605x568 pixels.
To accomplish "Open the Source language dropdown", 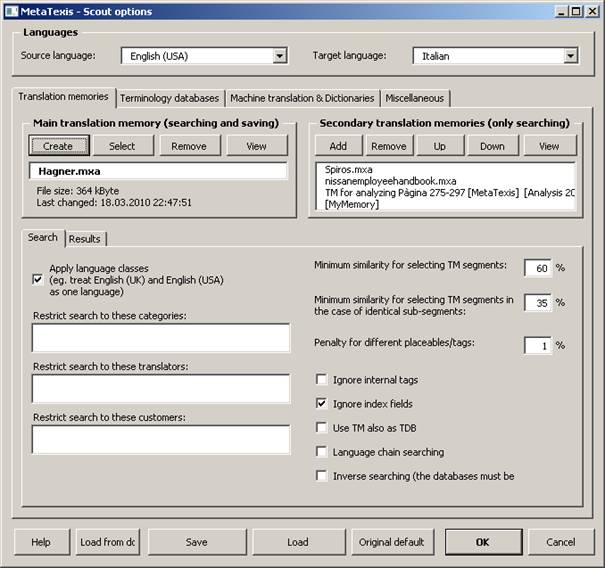I will [x=279, y=56].
